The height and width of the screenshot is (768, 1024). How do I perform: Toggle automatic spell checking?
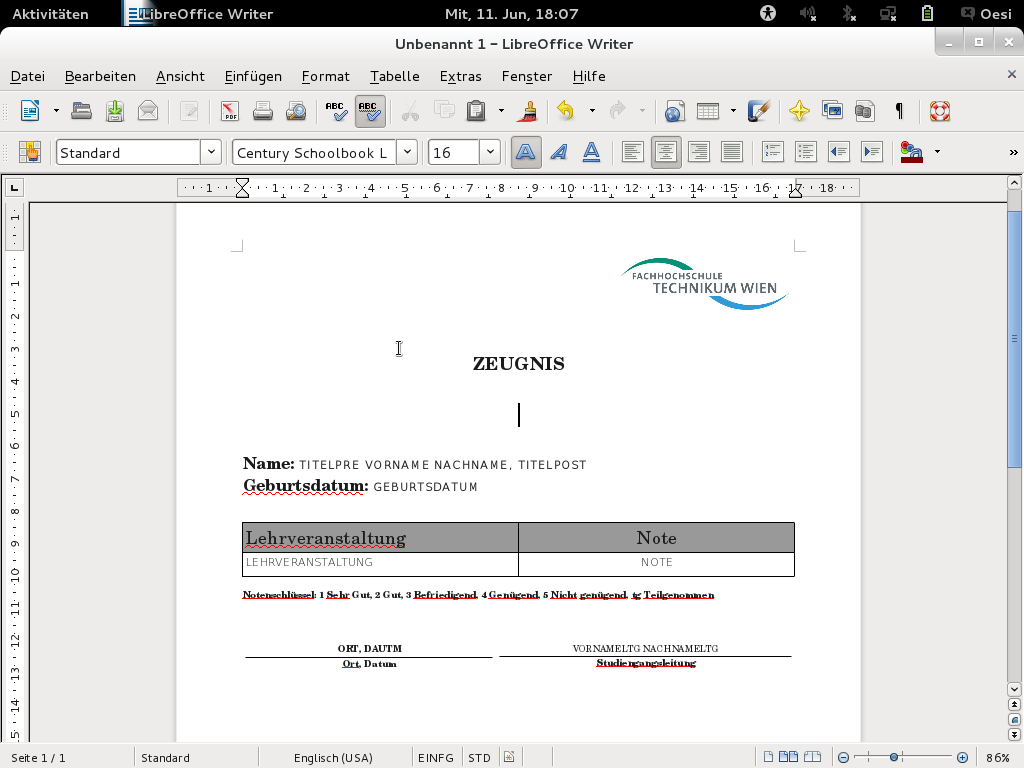(x=369, y=111)
